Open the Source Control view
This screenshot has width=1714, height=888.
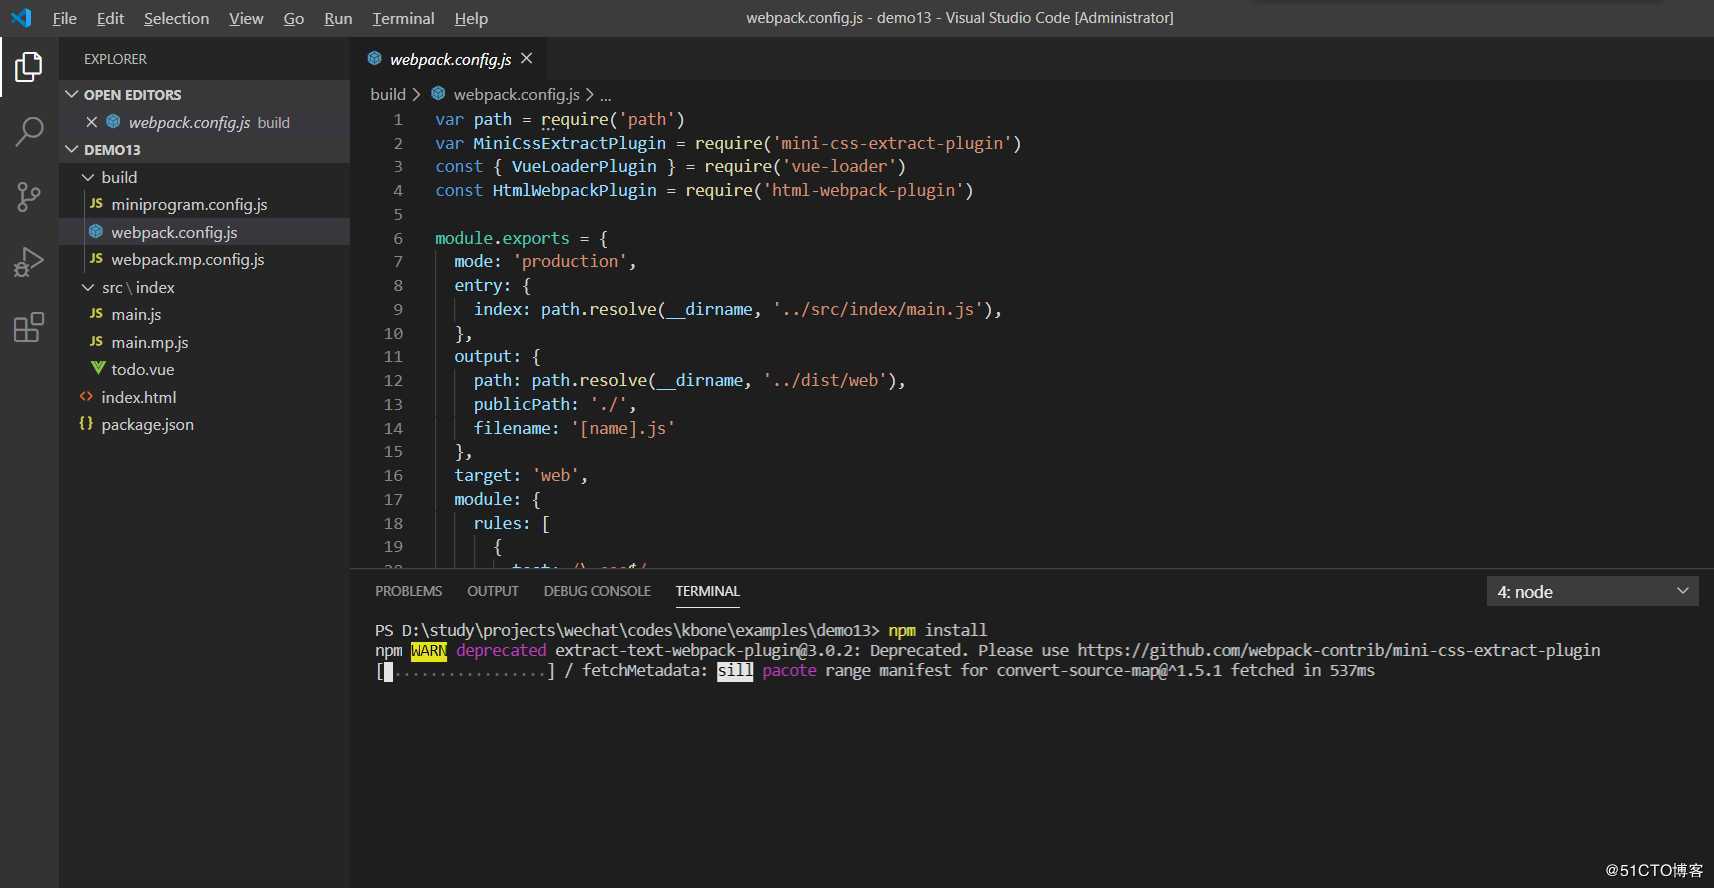(x=29, y=197)
